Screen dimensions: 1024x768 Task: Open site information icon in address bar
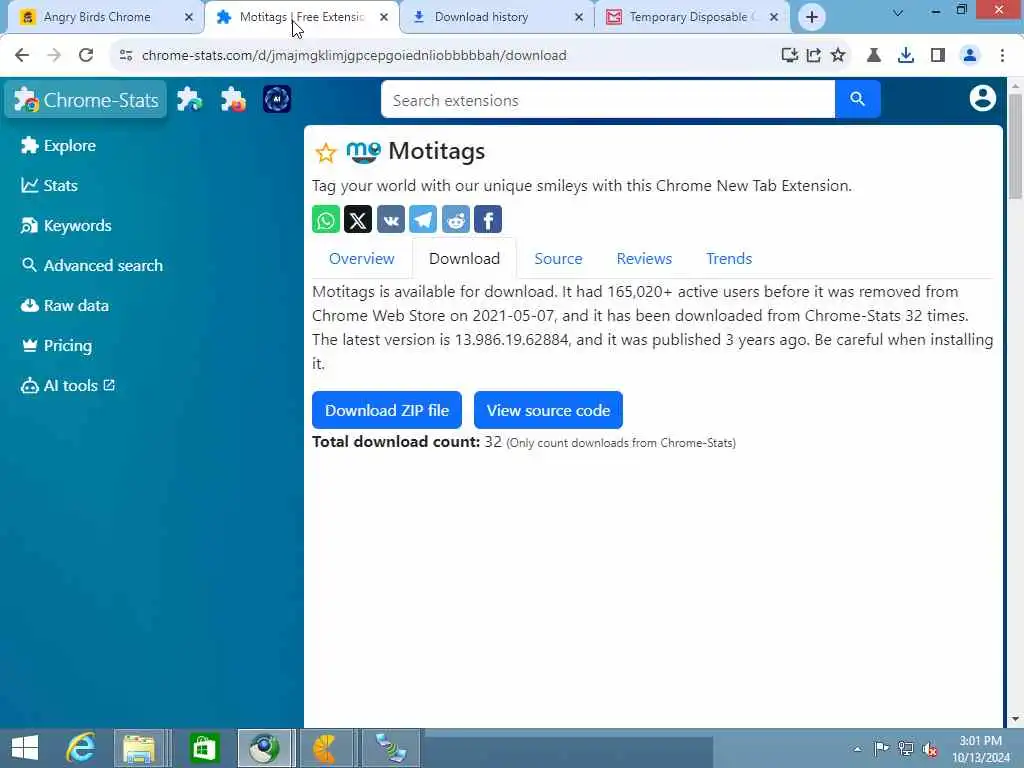[126, 56]
